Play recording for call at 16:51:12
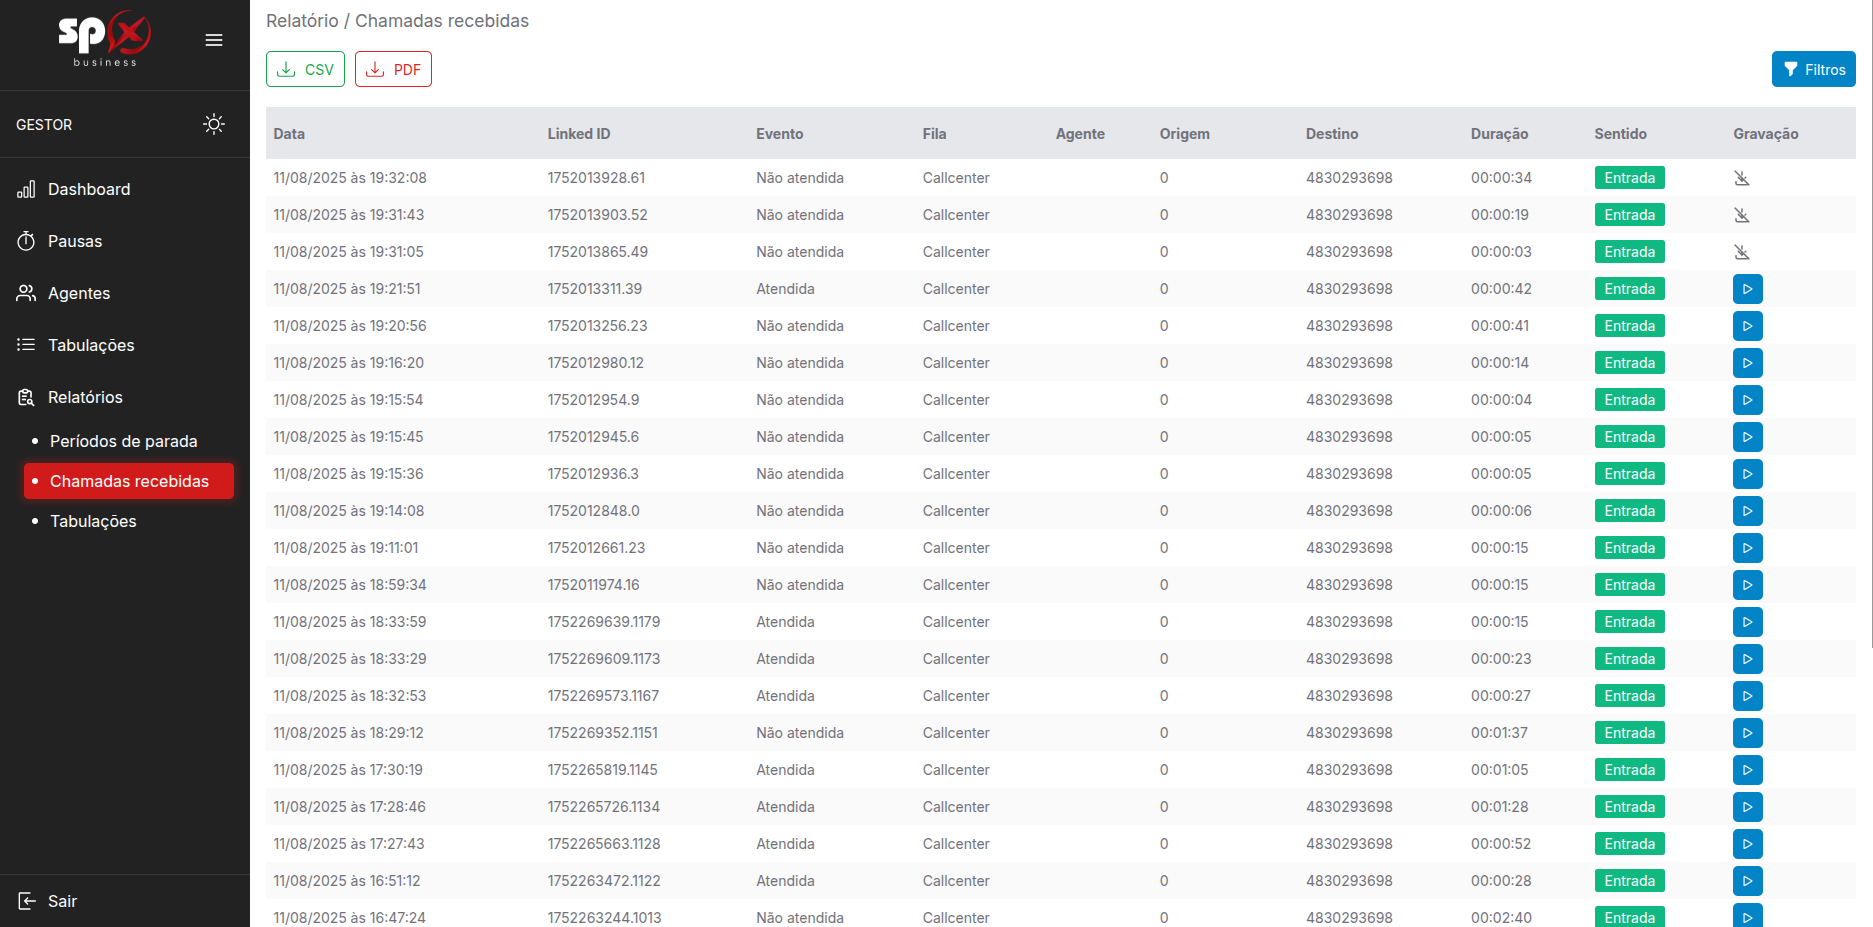Viewport: 1873px width, 927px height. click(1747, 881)
